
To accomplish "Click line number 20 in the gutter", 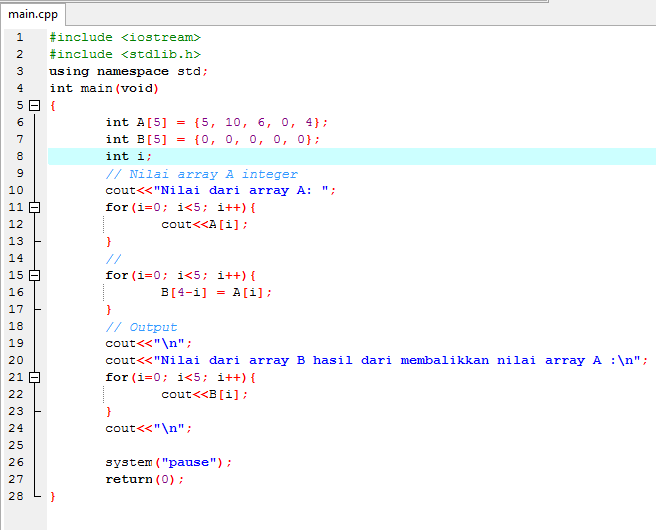I will click(16, 360).
